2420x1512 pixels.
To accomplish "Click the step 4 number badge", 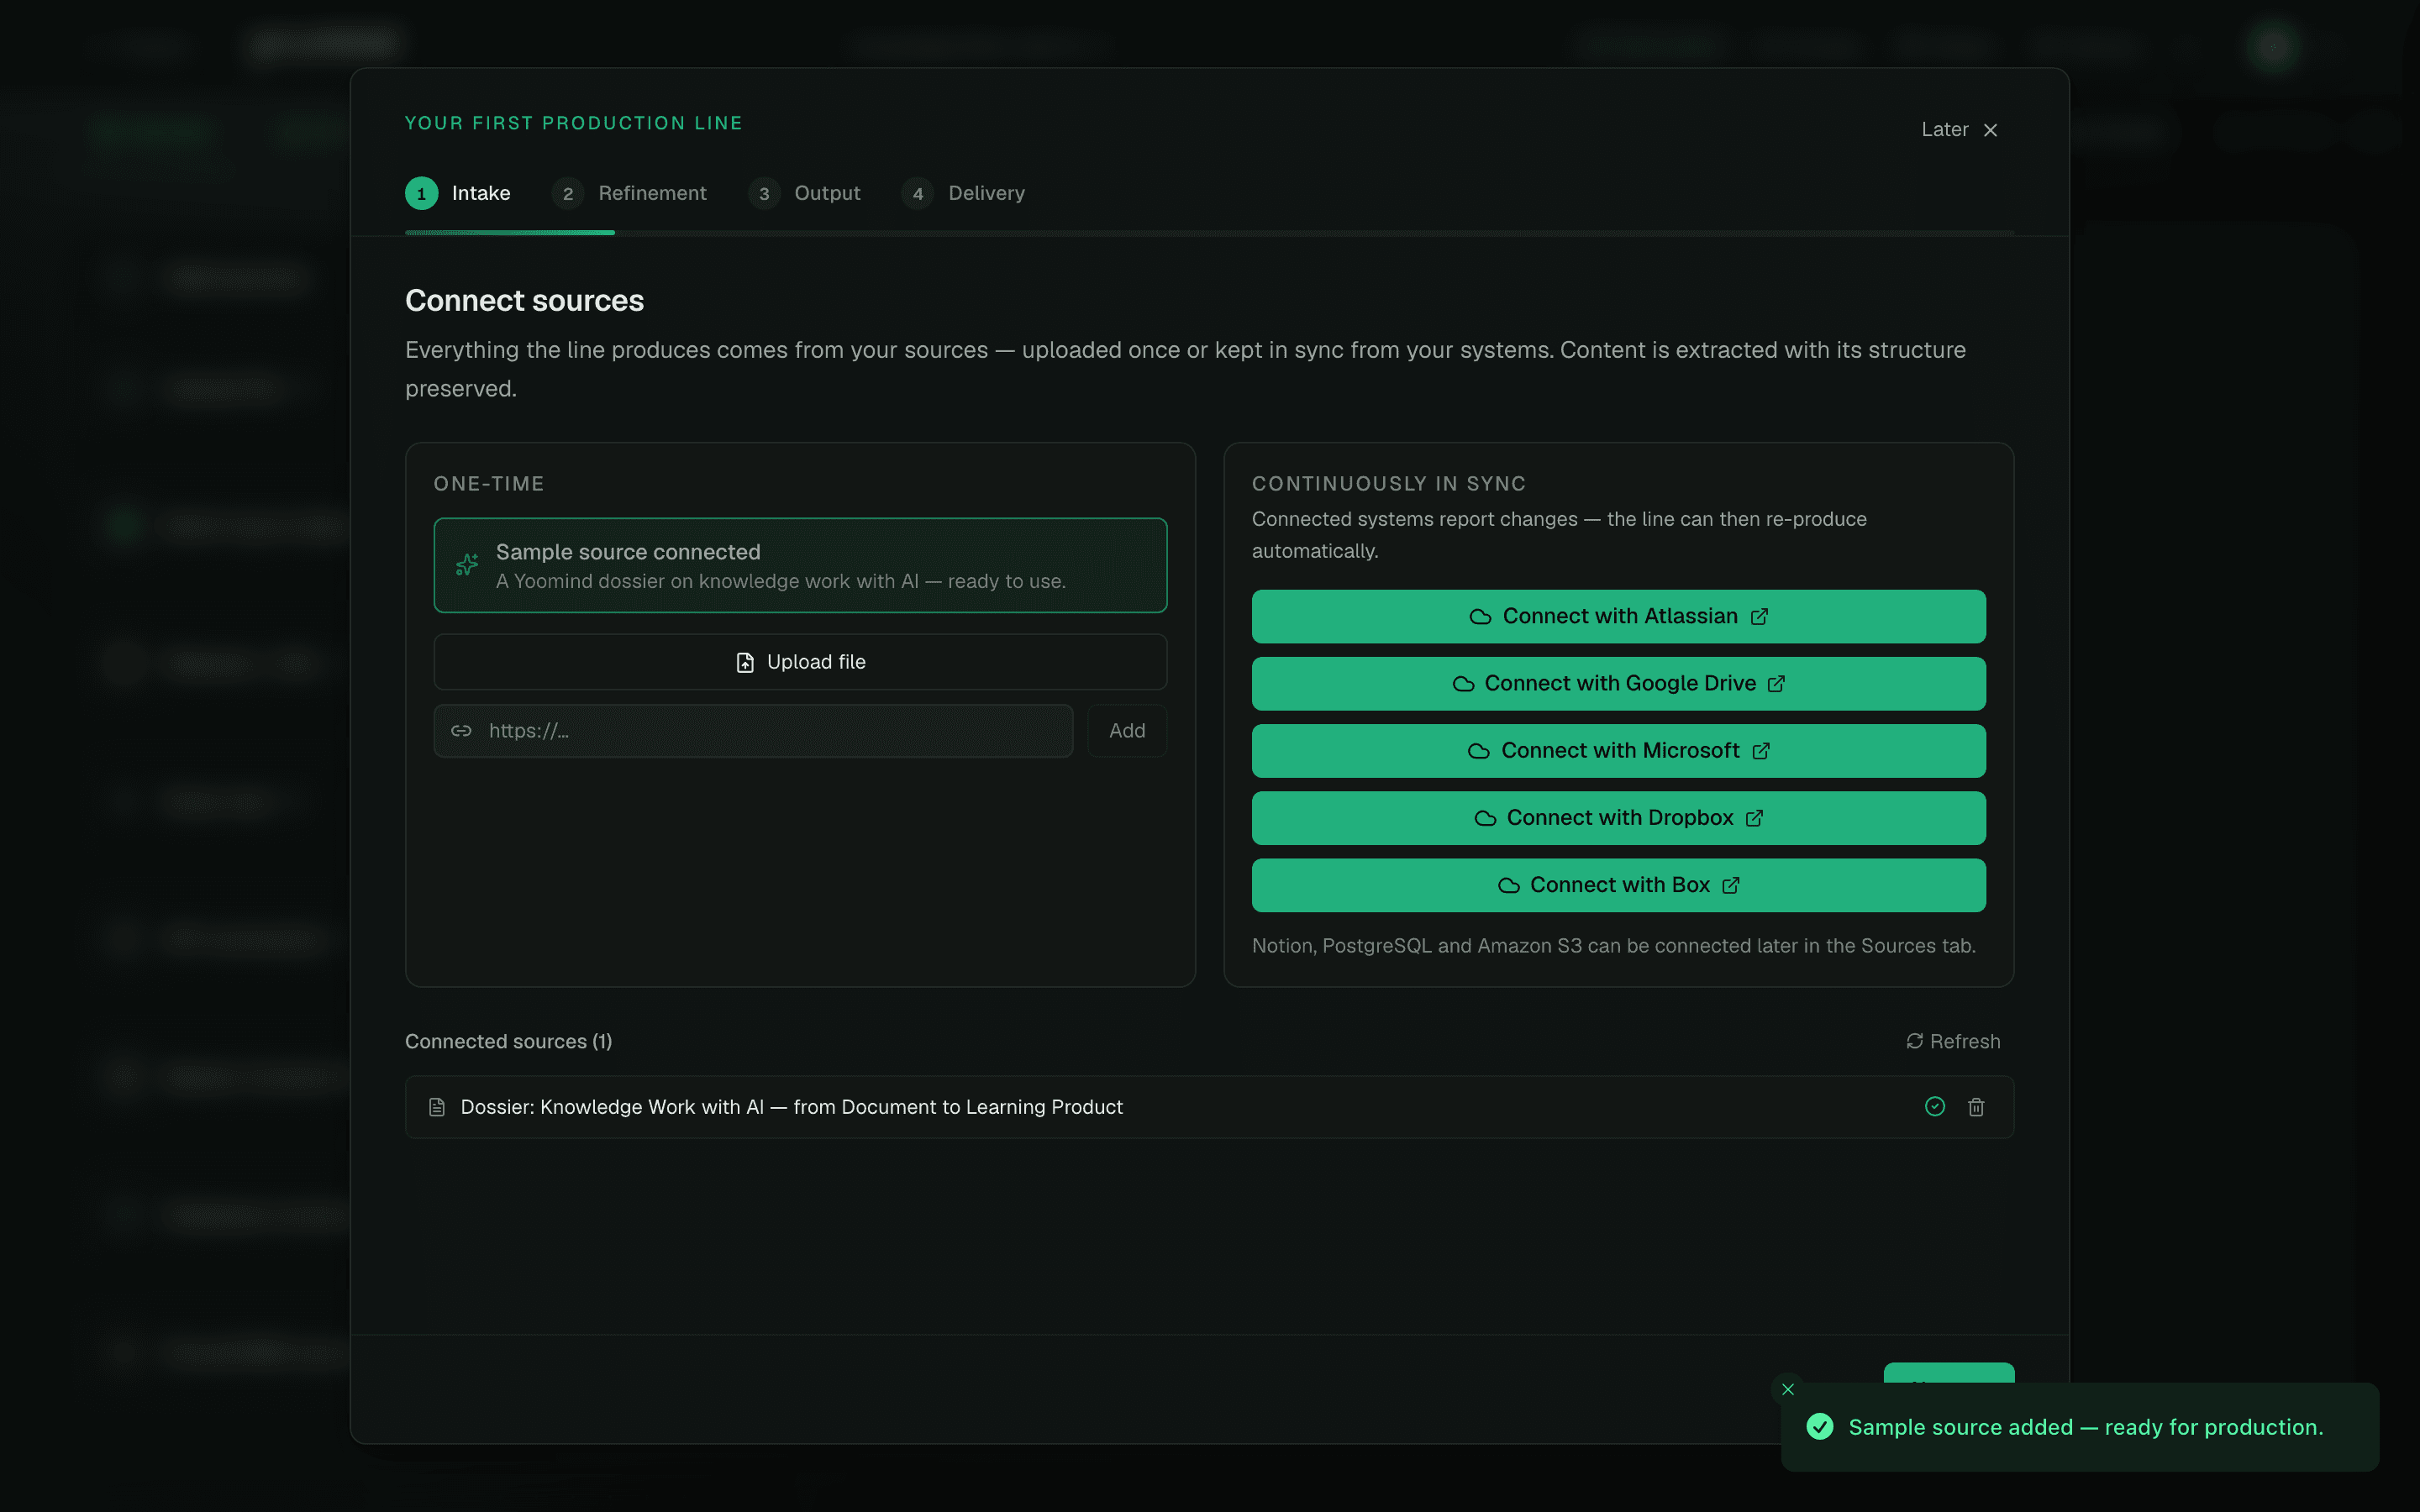I will tap(917, 193).
